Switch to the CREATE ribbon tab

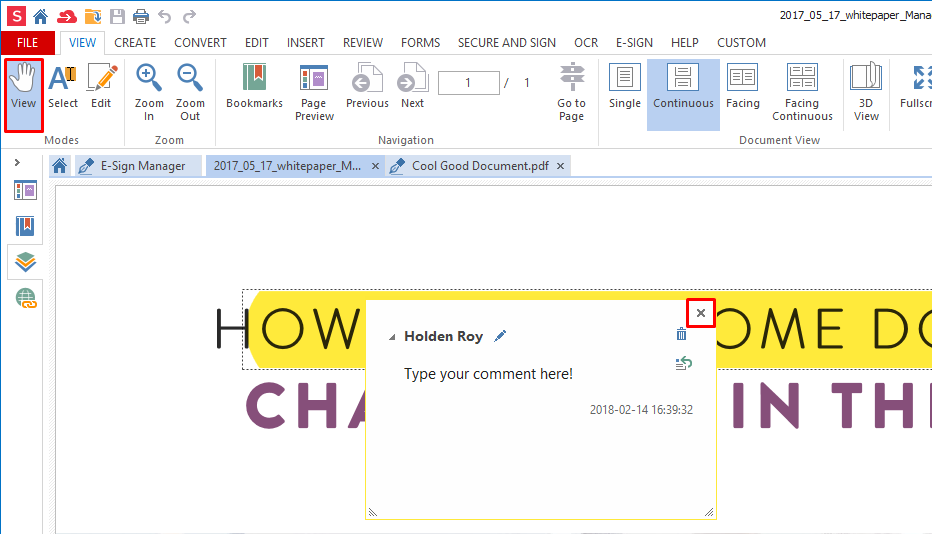coord(135,43)
